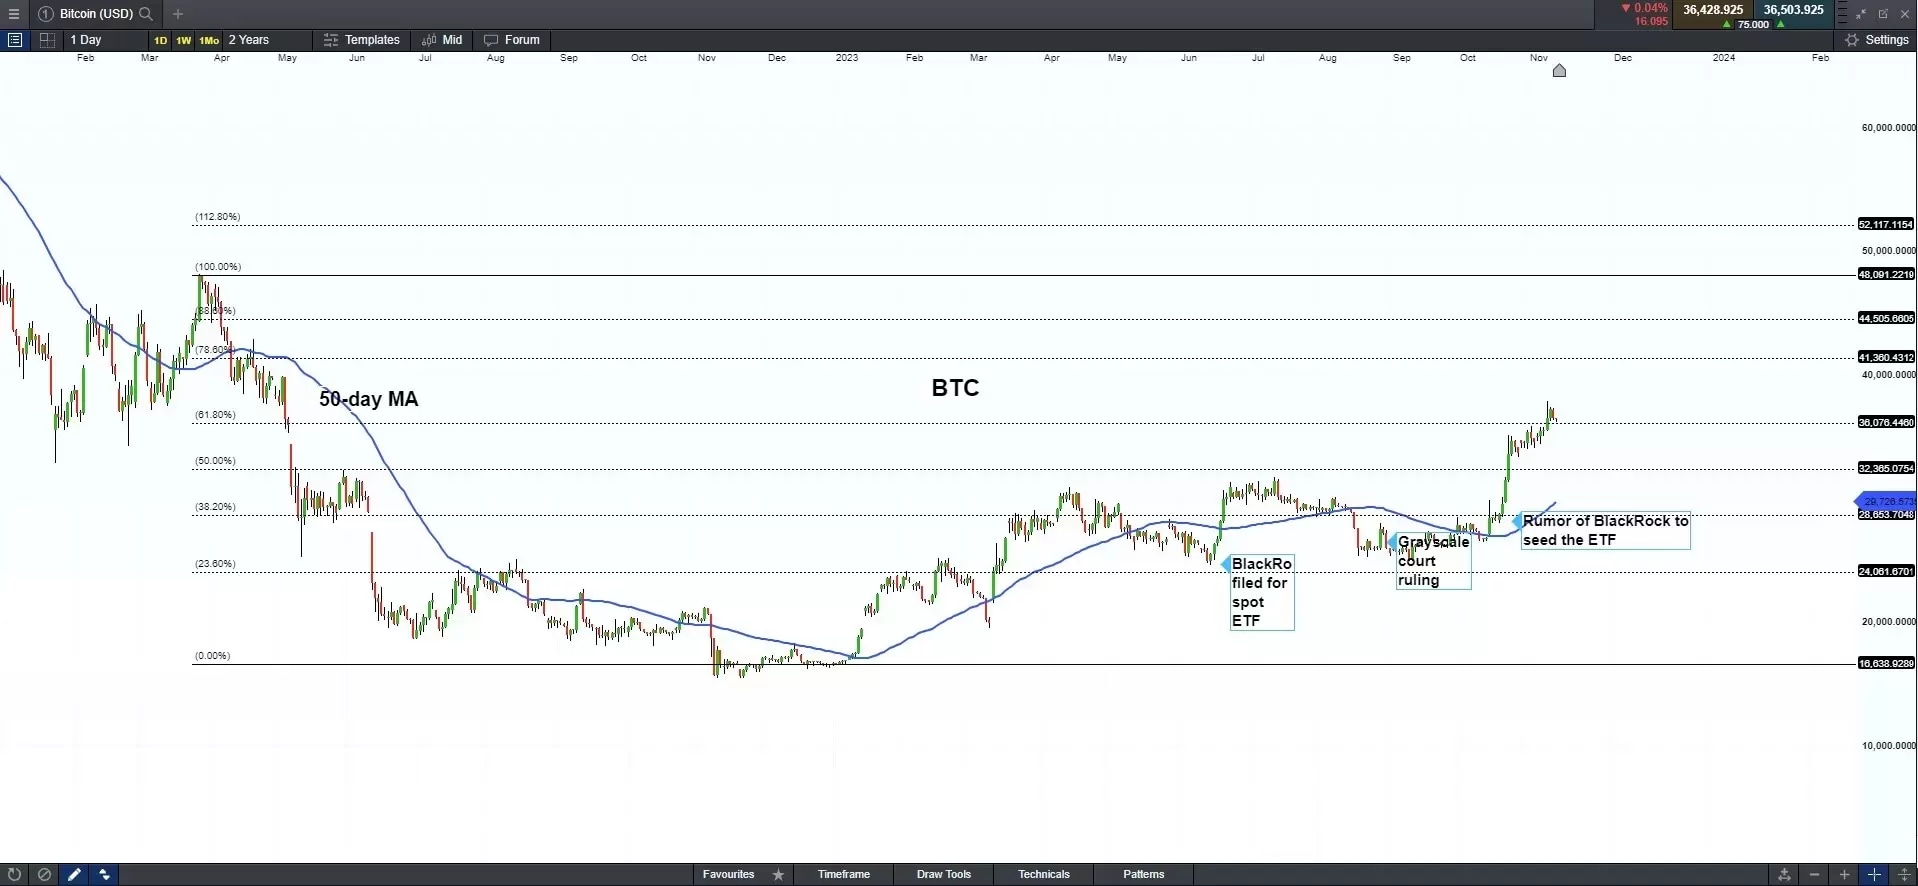Open the Forum panel
Viewport: 1918px width, 886px height.
click(512, 40)
